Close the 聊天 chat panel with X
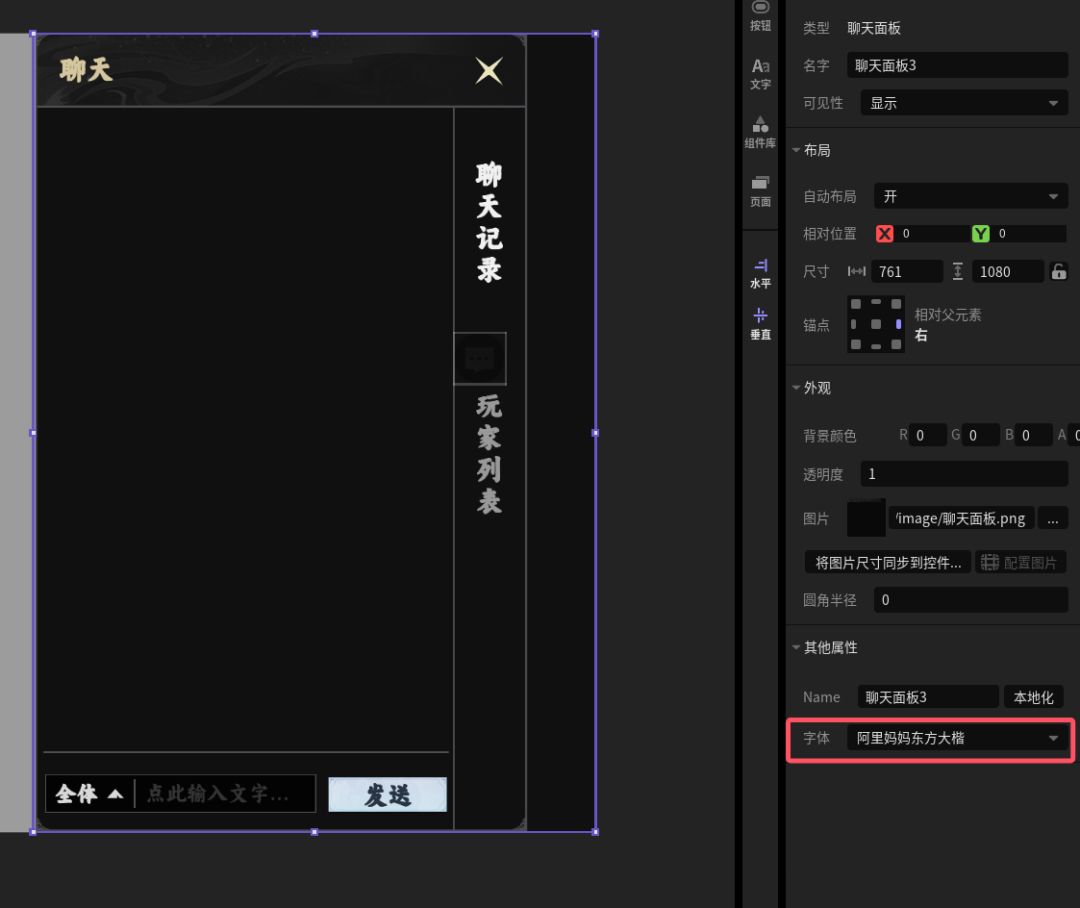This screenshot has height=908, width=1080. pyautogui.click(x=489, y=70)
